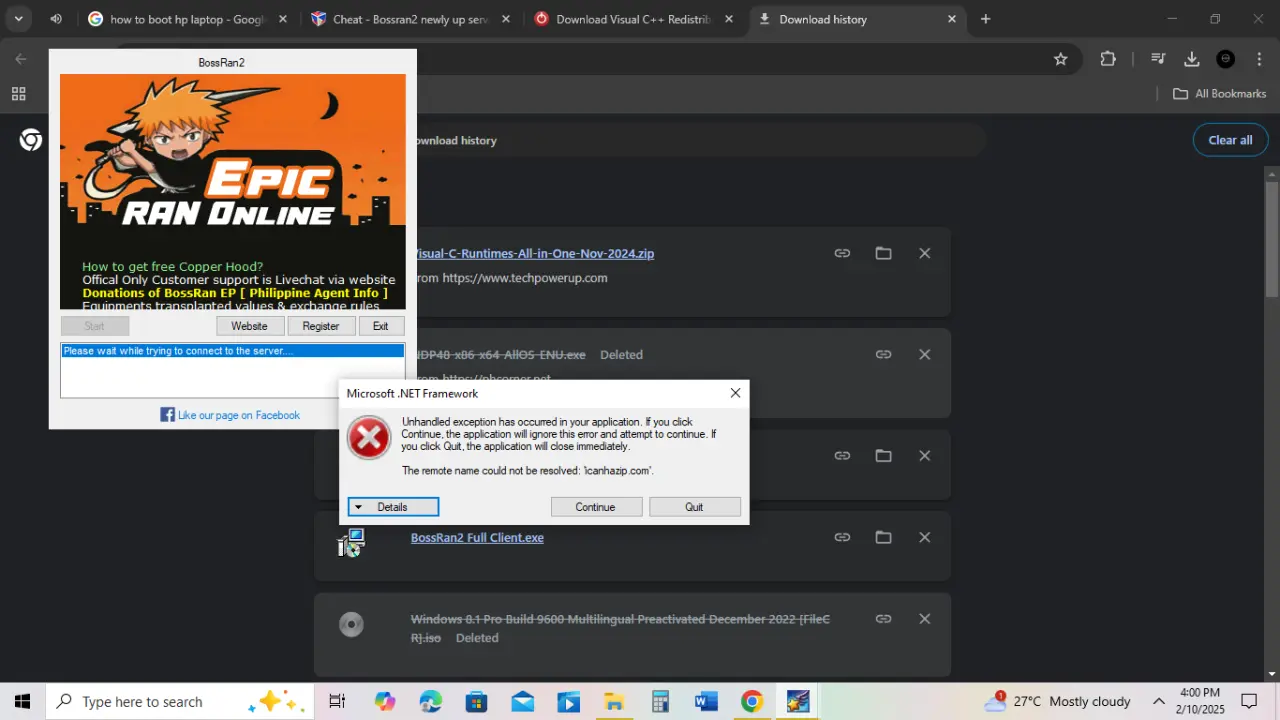Copy link icon for Visual-C-Runtimes zip download
This screenshot has width=1280, height=720.
tap(842, 254)
